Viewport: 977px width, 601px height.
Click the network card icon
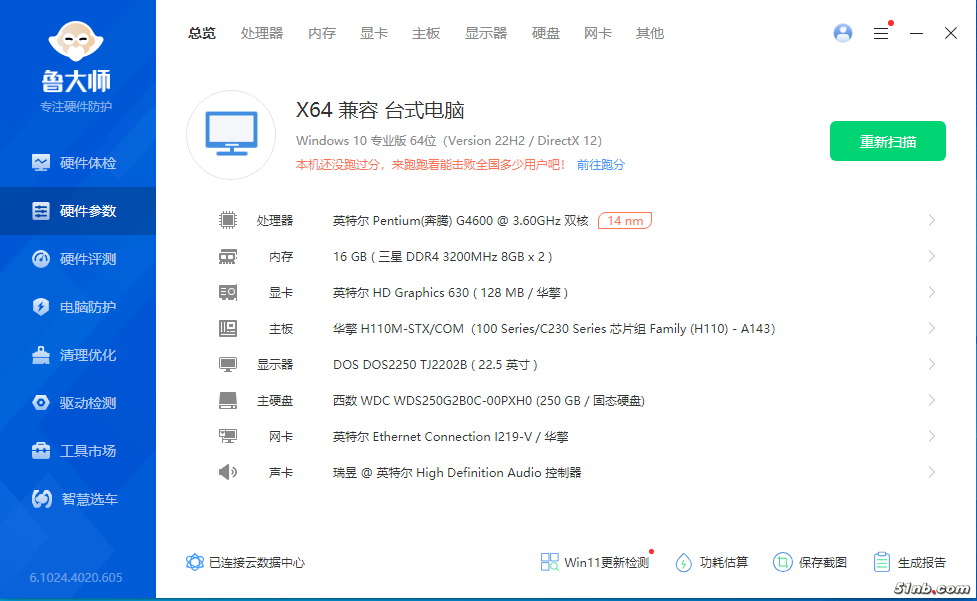point(228,436)
